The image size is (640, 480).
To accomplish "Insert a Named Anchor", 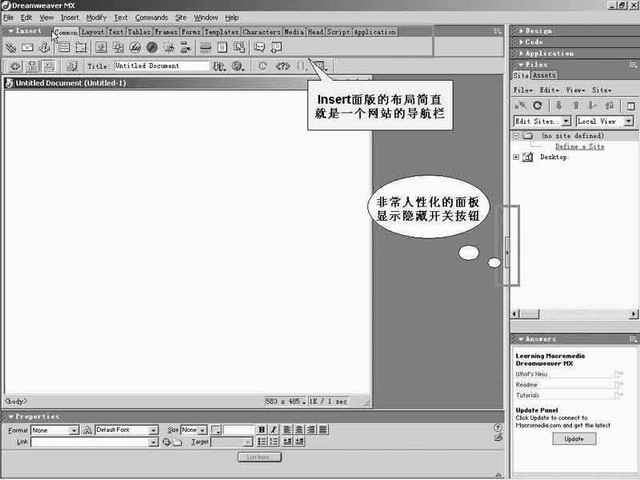I will click(44, 48).
